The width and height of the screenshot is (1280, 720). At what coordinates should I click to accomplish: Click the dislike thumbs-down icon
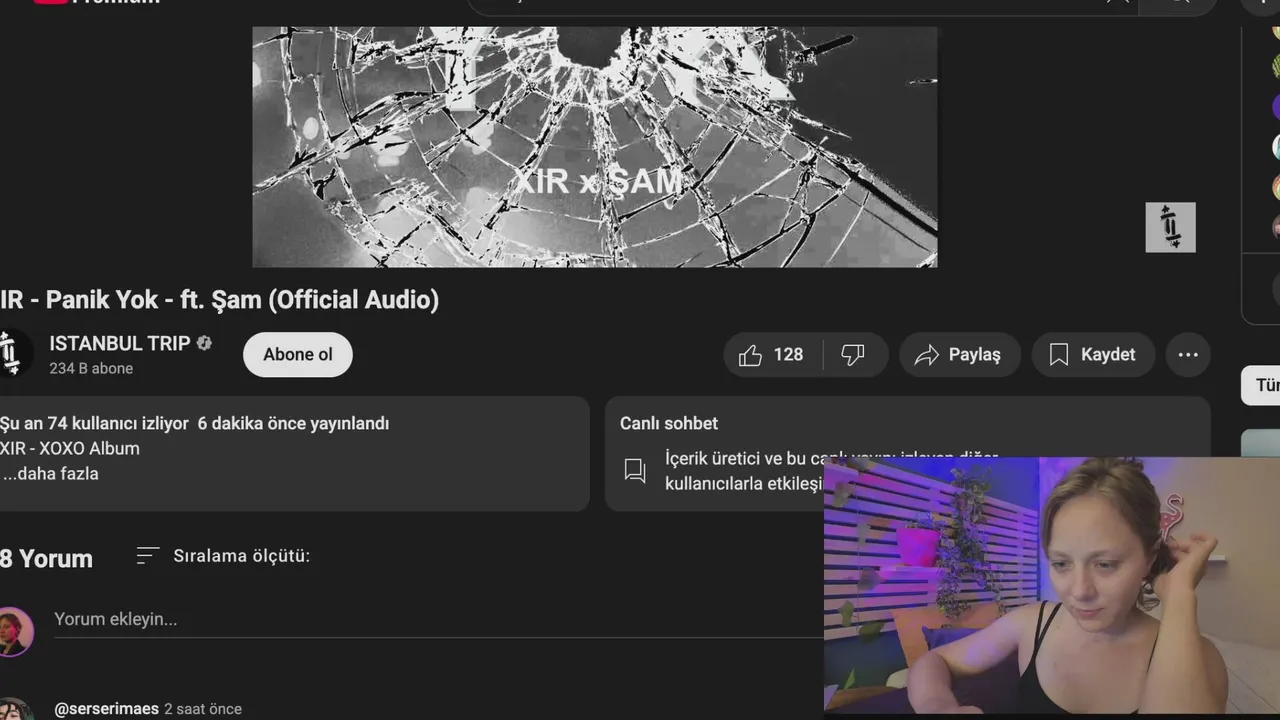(853, 355)
